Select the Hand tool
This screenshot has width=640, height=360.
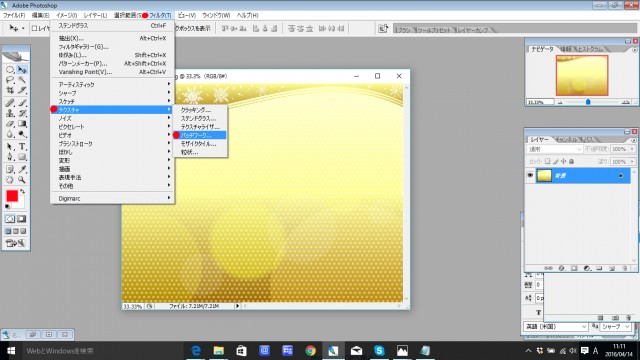point(10,180)
